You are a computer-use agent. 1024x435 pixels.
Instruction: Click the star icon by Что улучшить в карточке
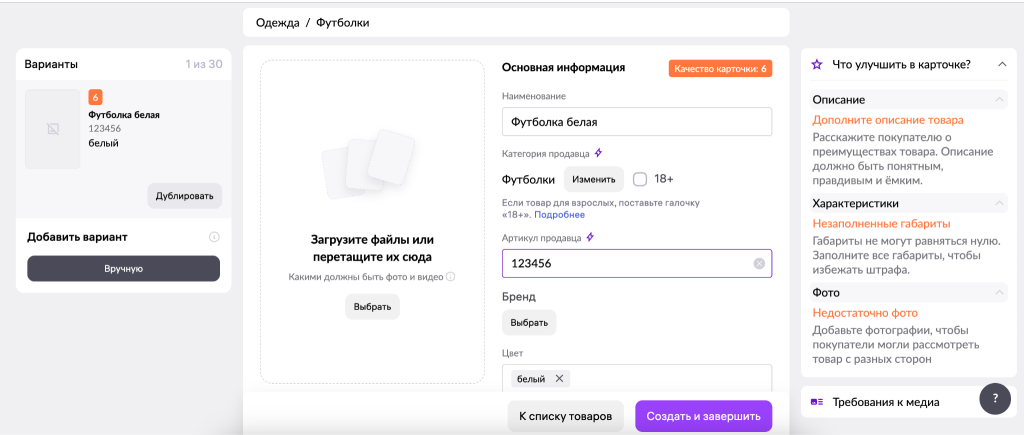(x=816, y=65)
